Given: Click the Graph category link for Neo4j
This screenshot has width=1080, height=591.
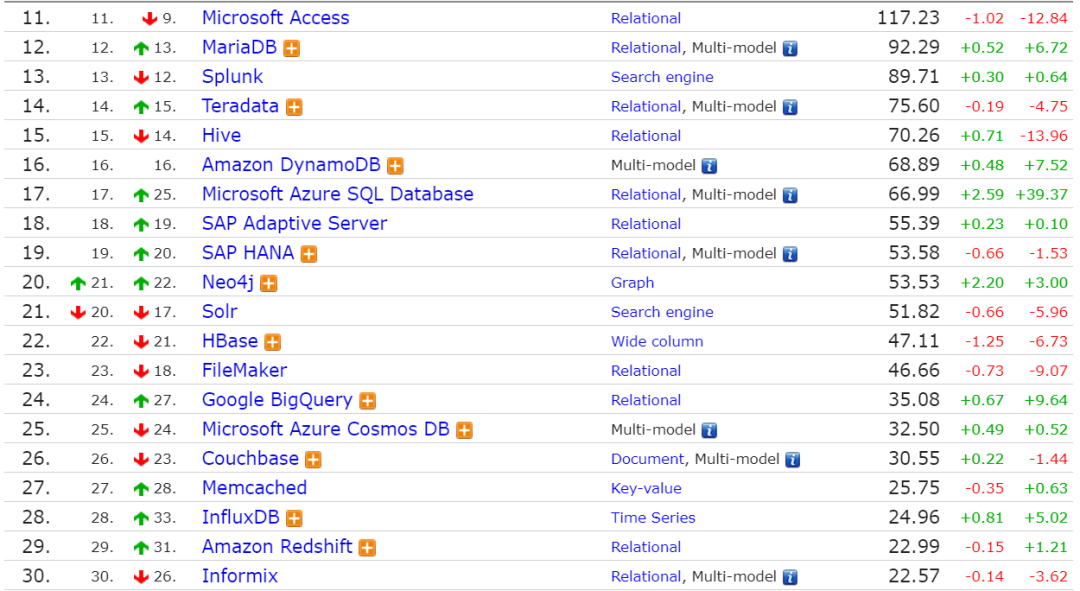Looking at the screenshot, I should click(632, 283).
